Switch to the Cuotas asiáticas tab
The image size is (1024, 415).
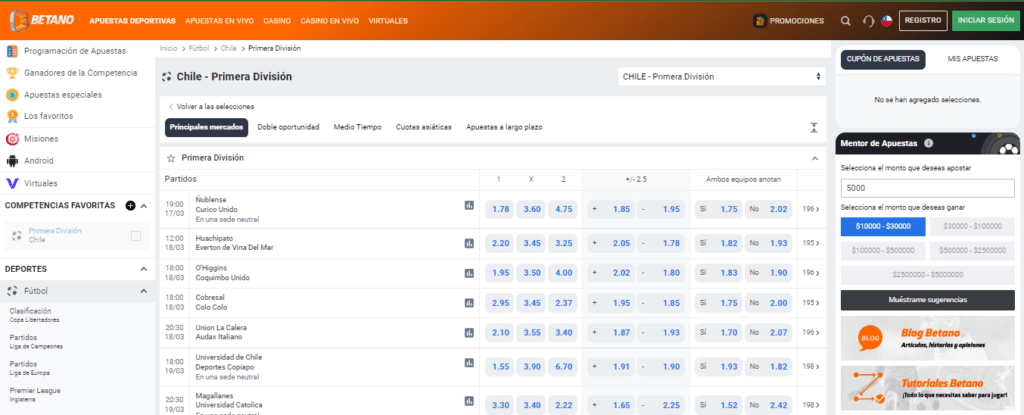[424, 127]
